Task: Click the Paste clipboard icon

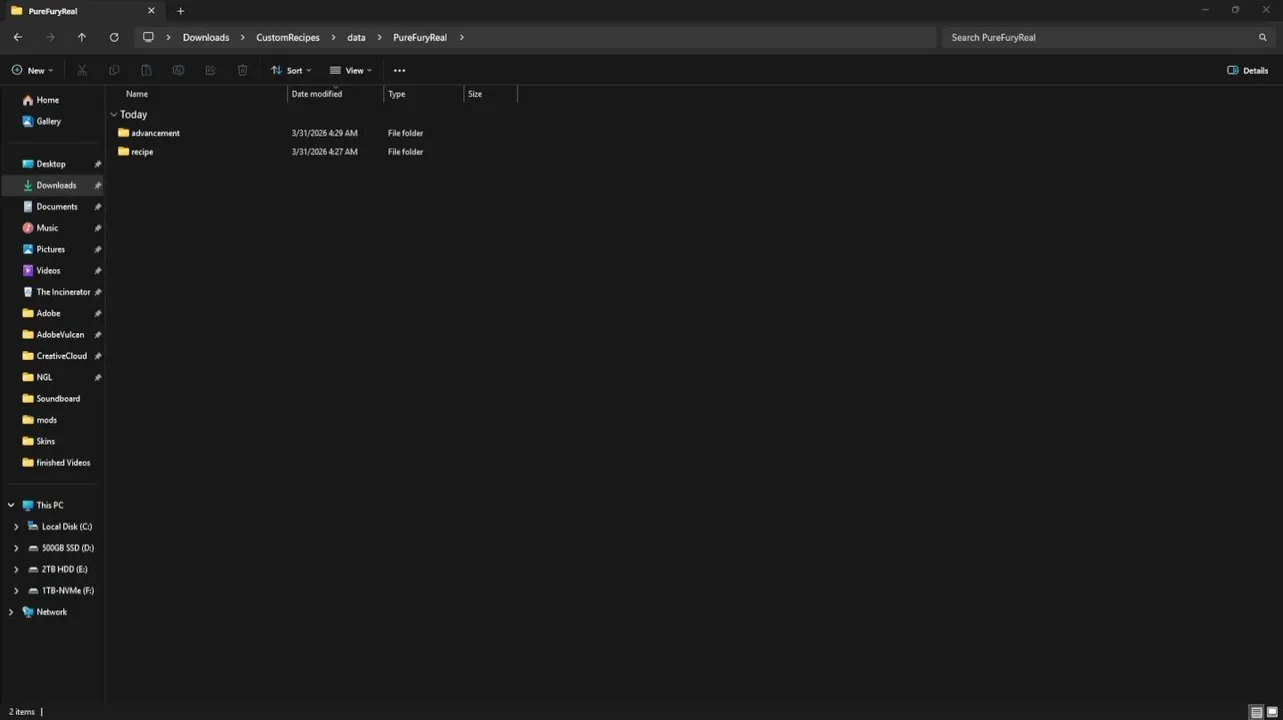Action: point(146,70)
